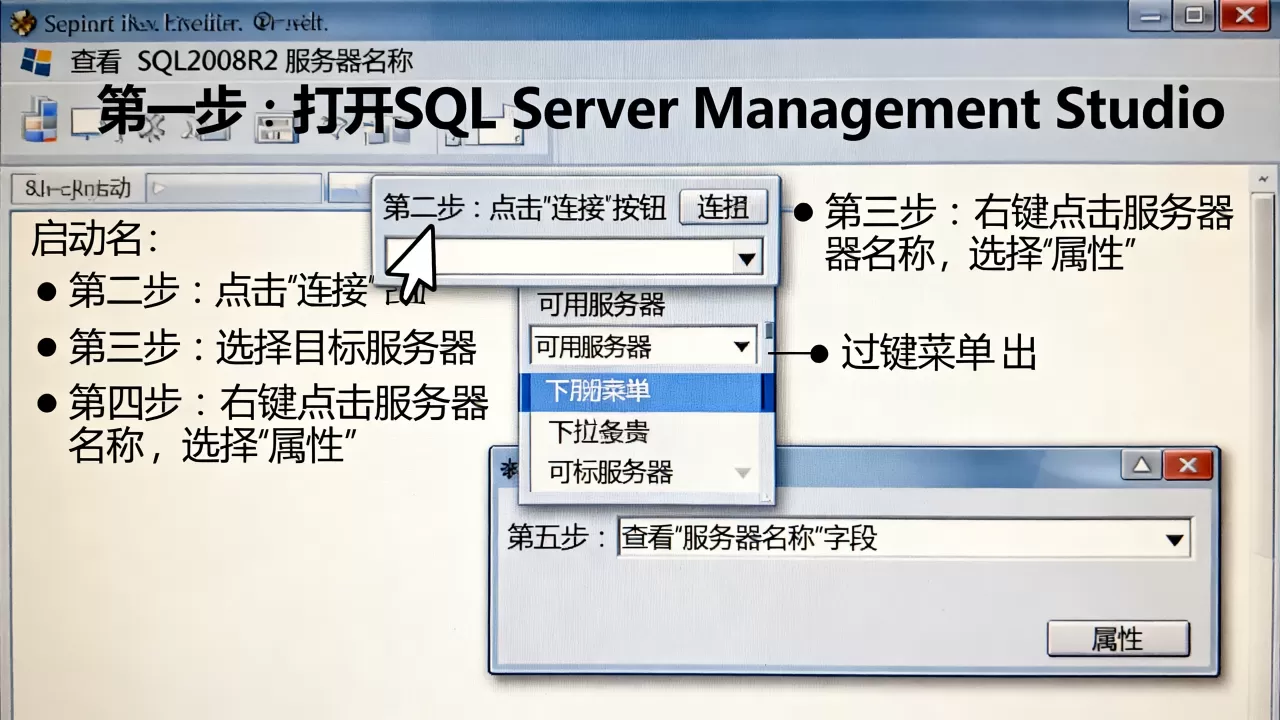The width and height of the screenshot is (1280, 720).
Task: Click the Windows flag icon beside 查看 SQL2008R2
Action: pyautogui.click(x=37, y=61)
